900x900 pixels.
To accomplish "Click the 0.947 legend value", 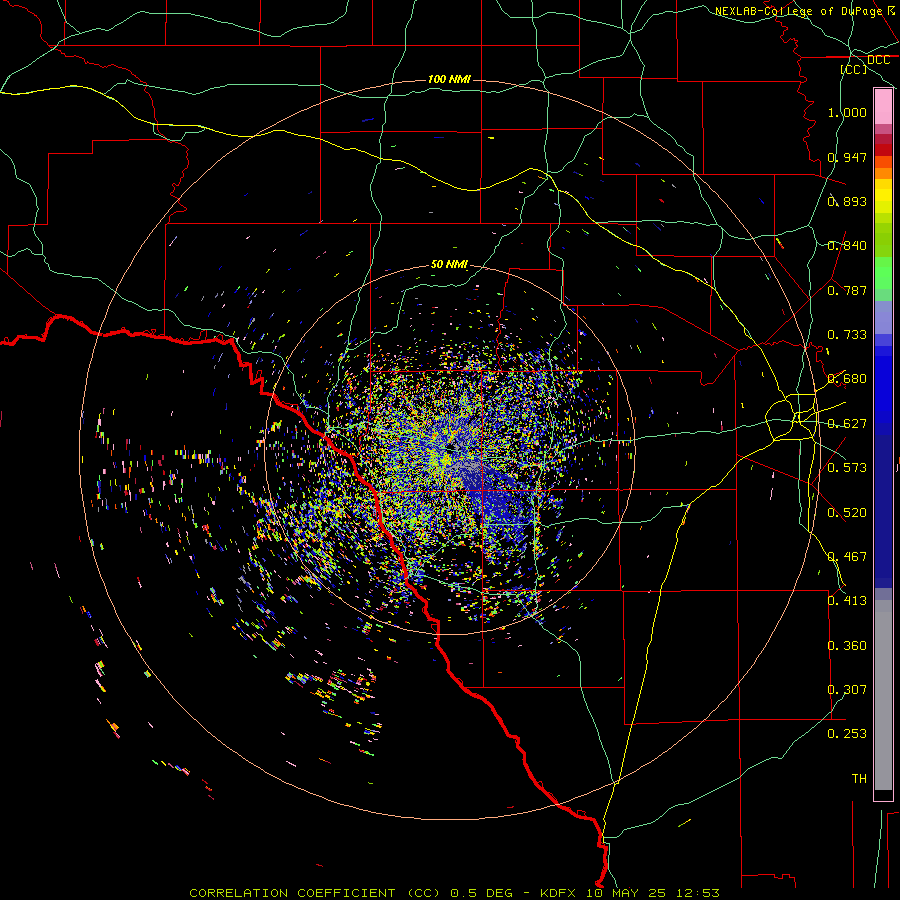I will tap(847, 157).
